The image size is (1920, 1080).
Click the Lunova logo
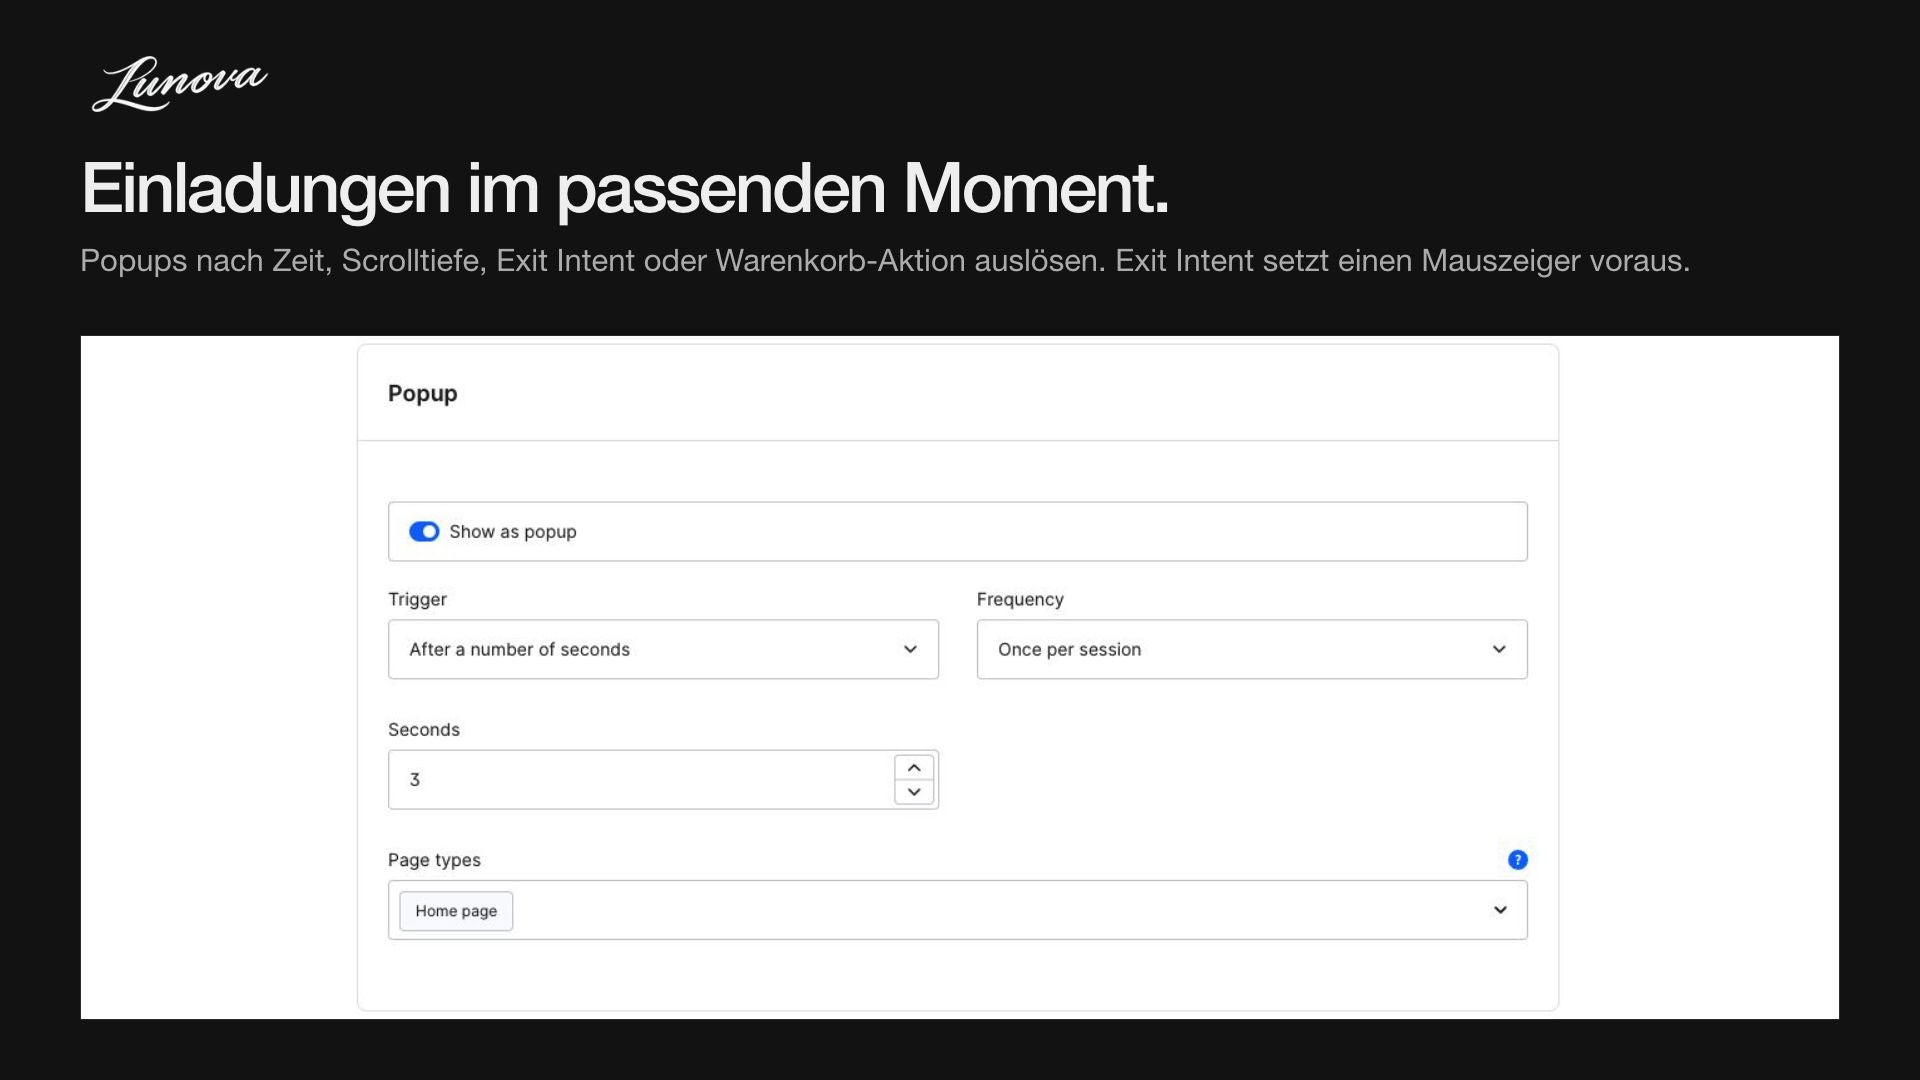coord(180,84)
